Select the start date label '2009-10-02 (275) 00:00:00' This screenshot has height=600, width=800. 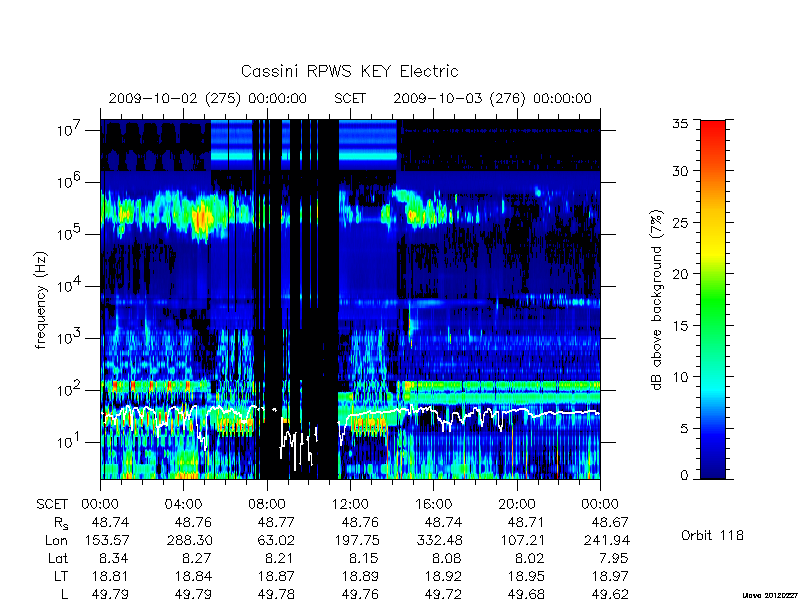pyautogui.click(x=207, y=98)
